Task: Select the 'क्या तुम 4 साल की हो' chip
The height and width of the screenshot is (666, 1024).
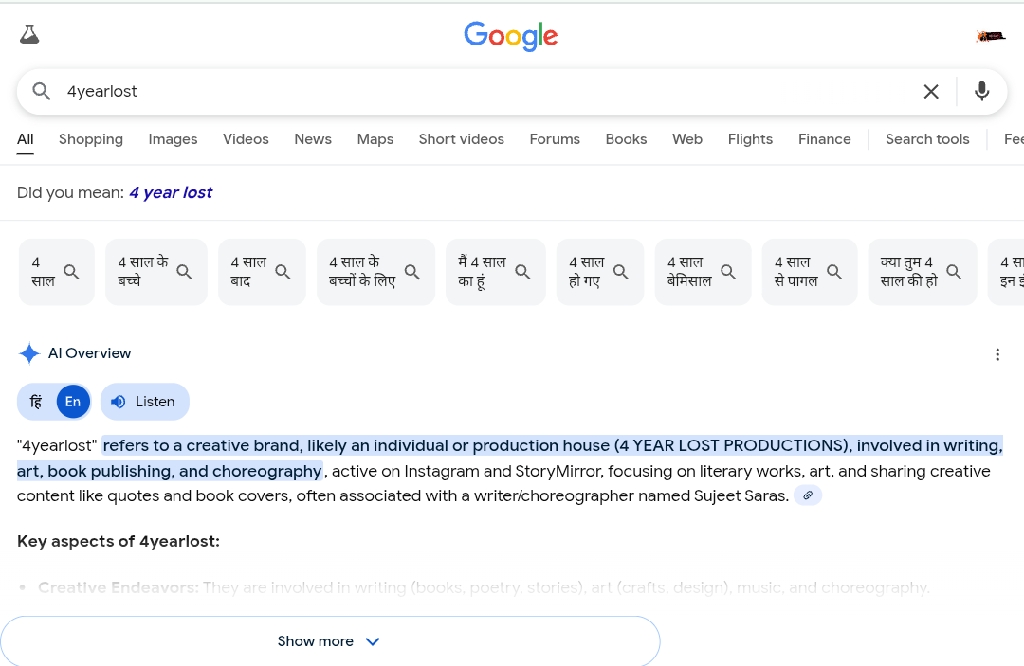Action: click(922, 272)
